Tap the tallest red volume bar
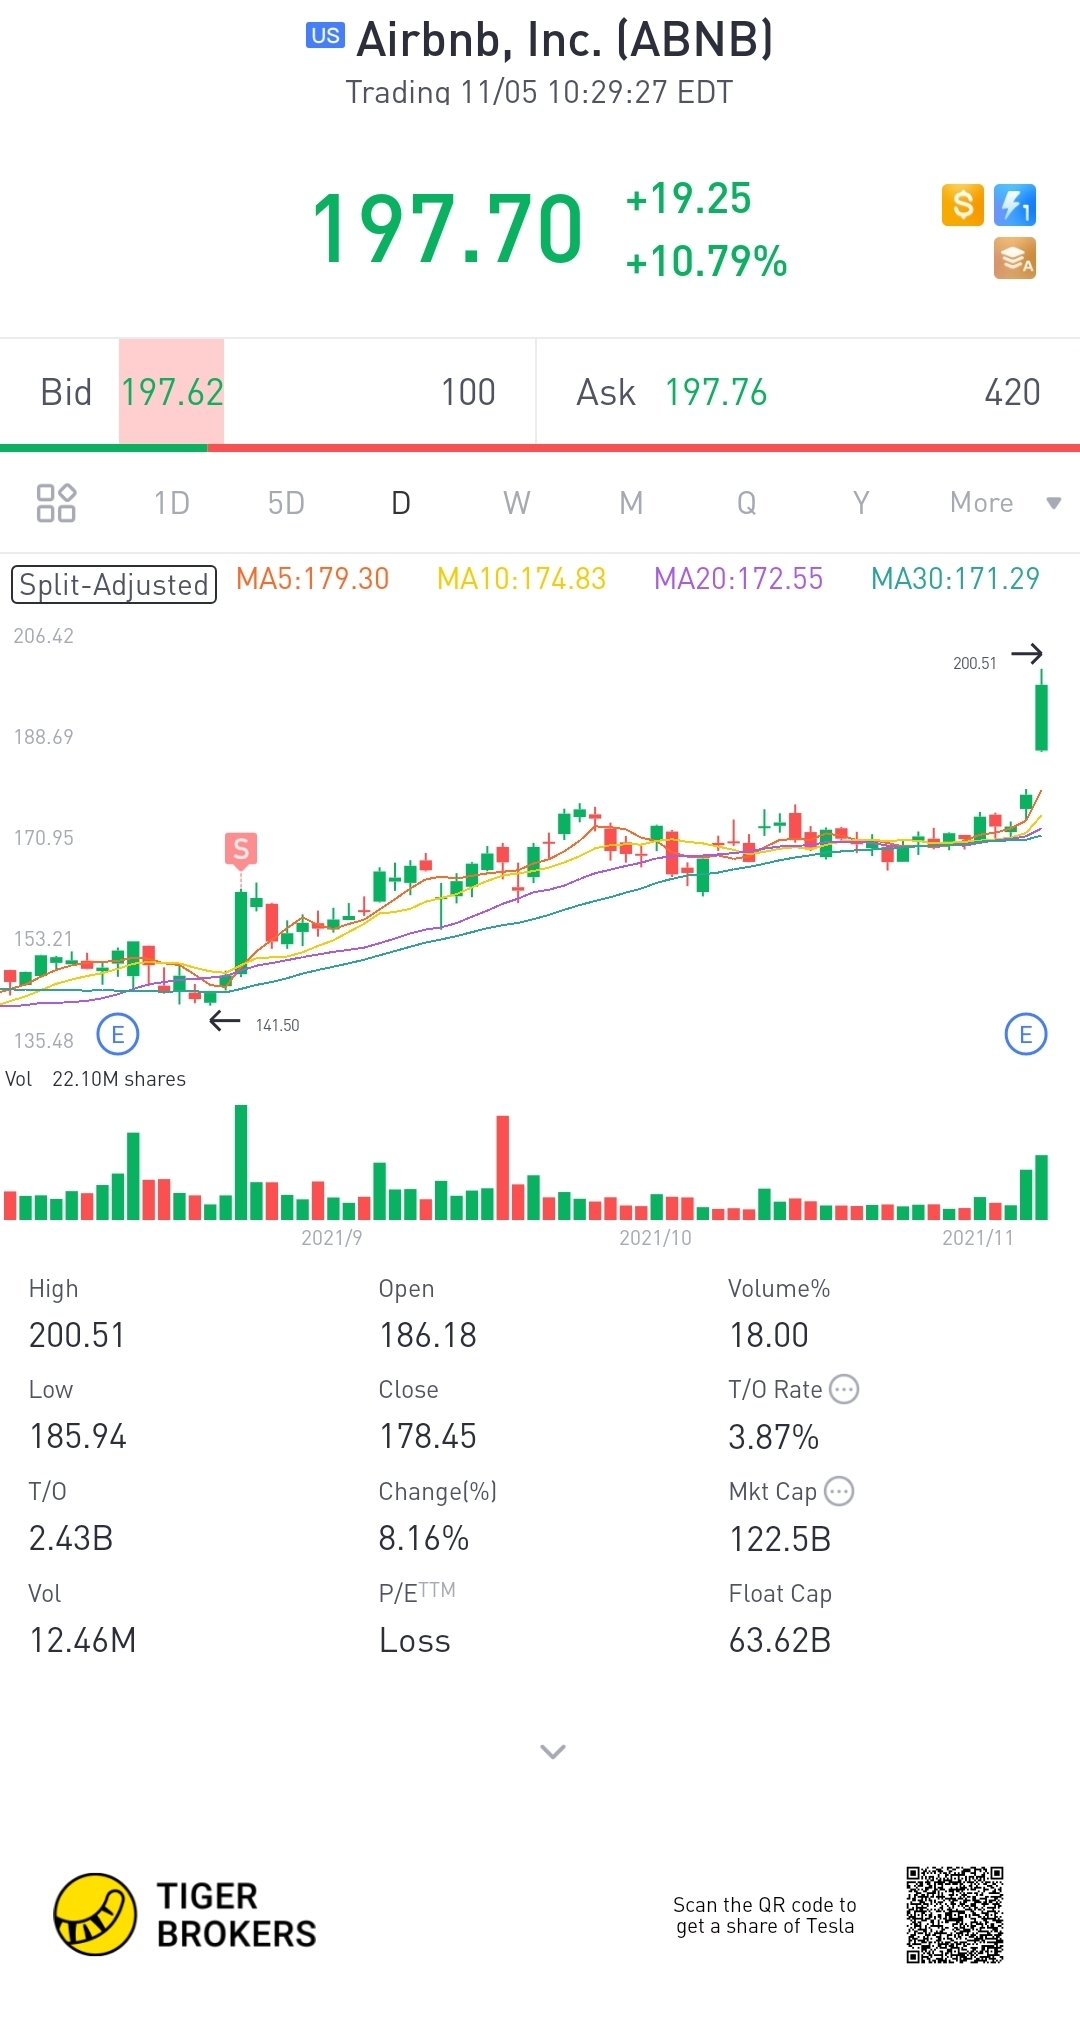This screenshot has width=1080, height=2036. (503, 1167)
